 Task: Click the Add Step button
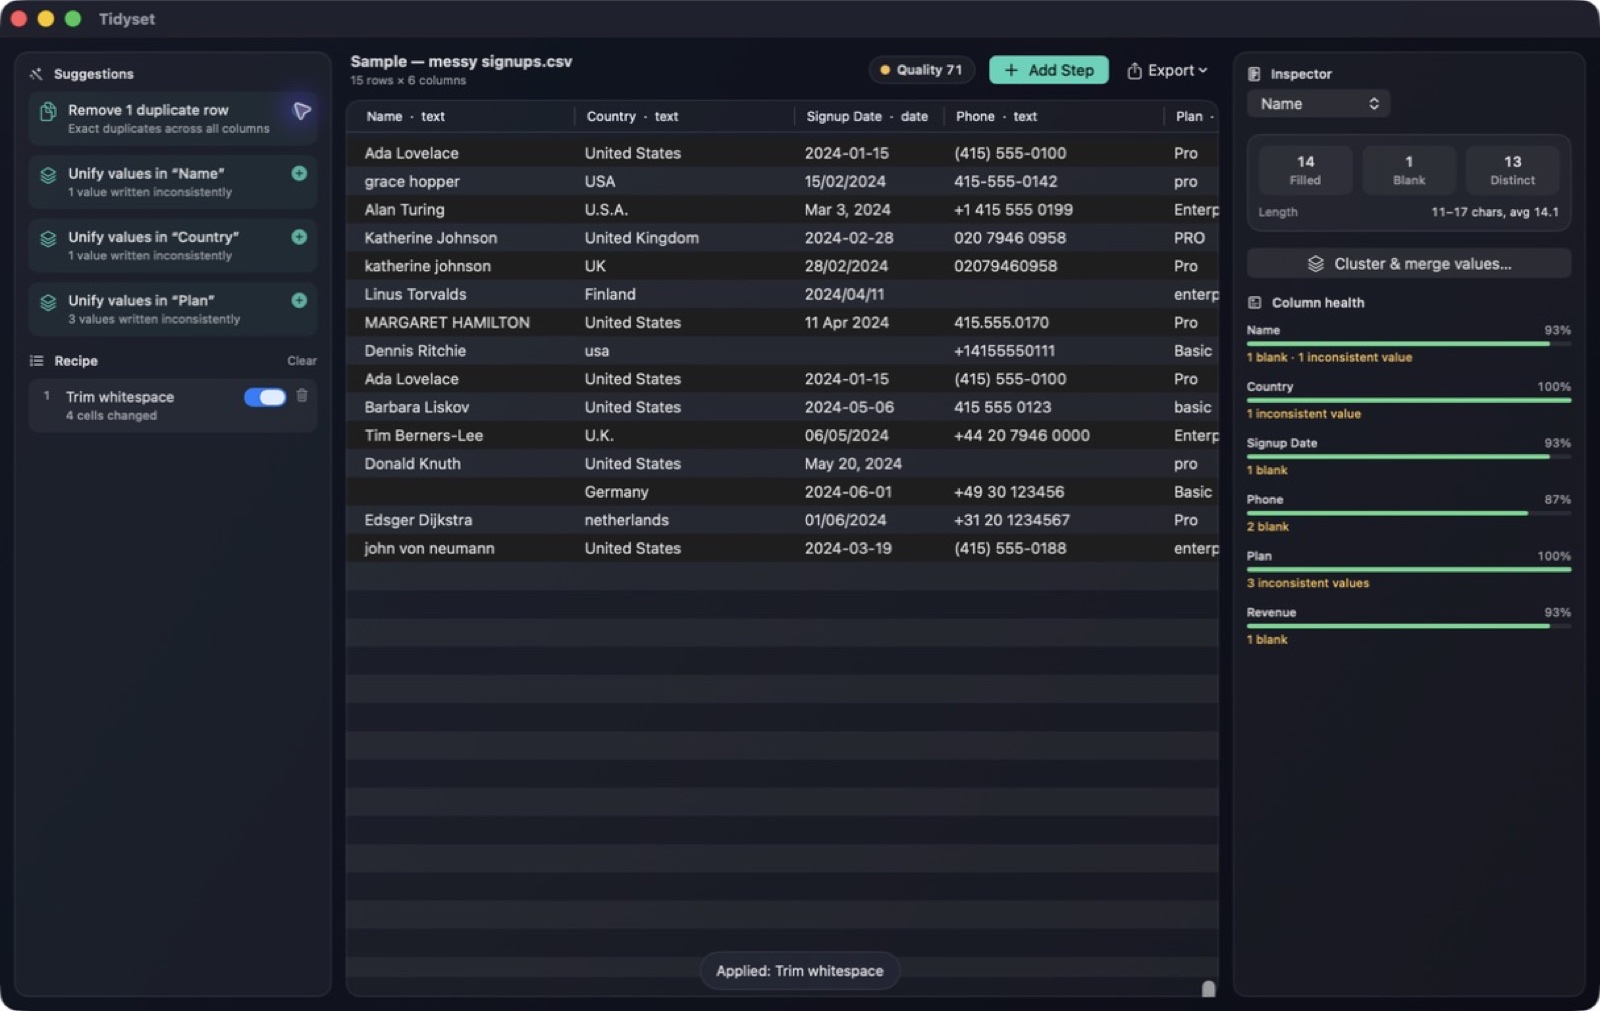(1048, 70)
